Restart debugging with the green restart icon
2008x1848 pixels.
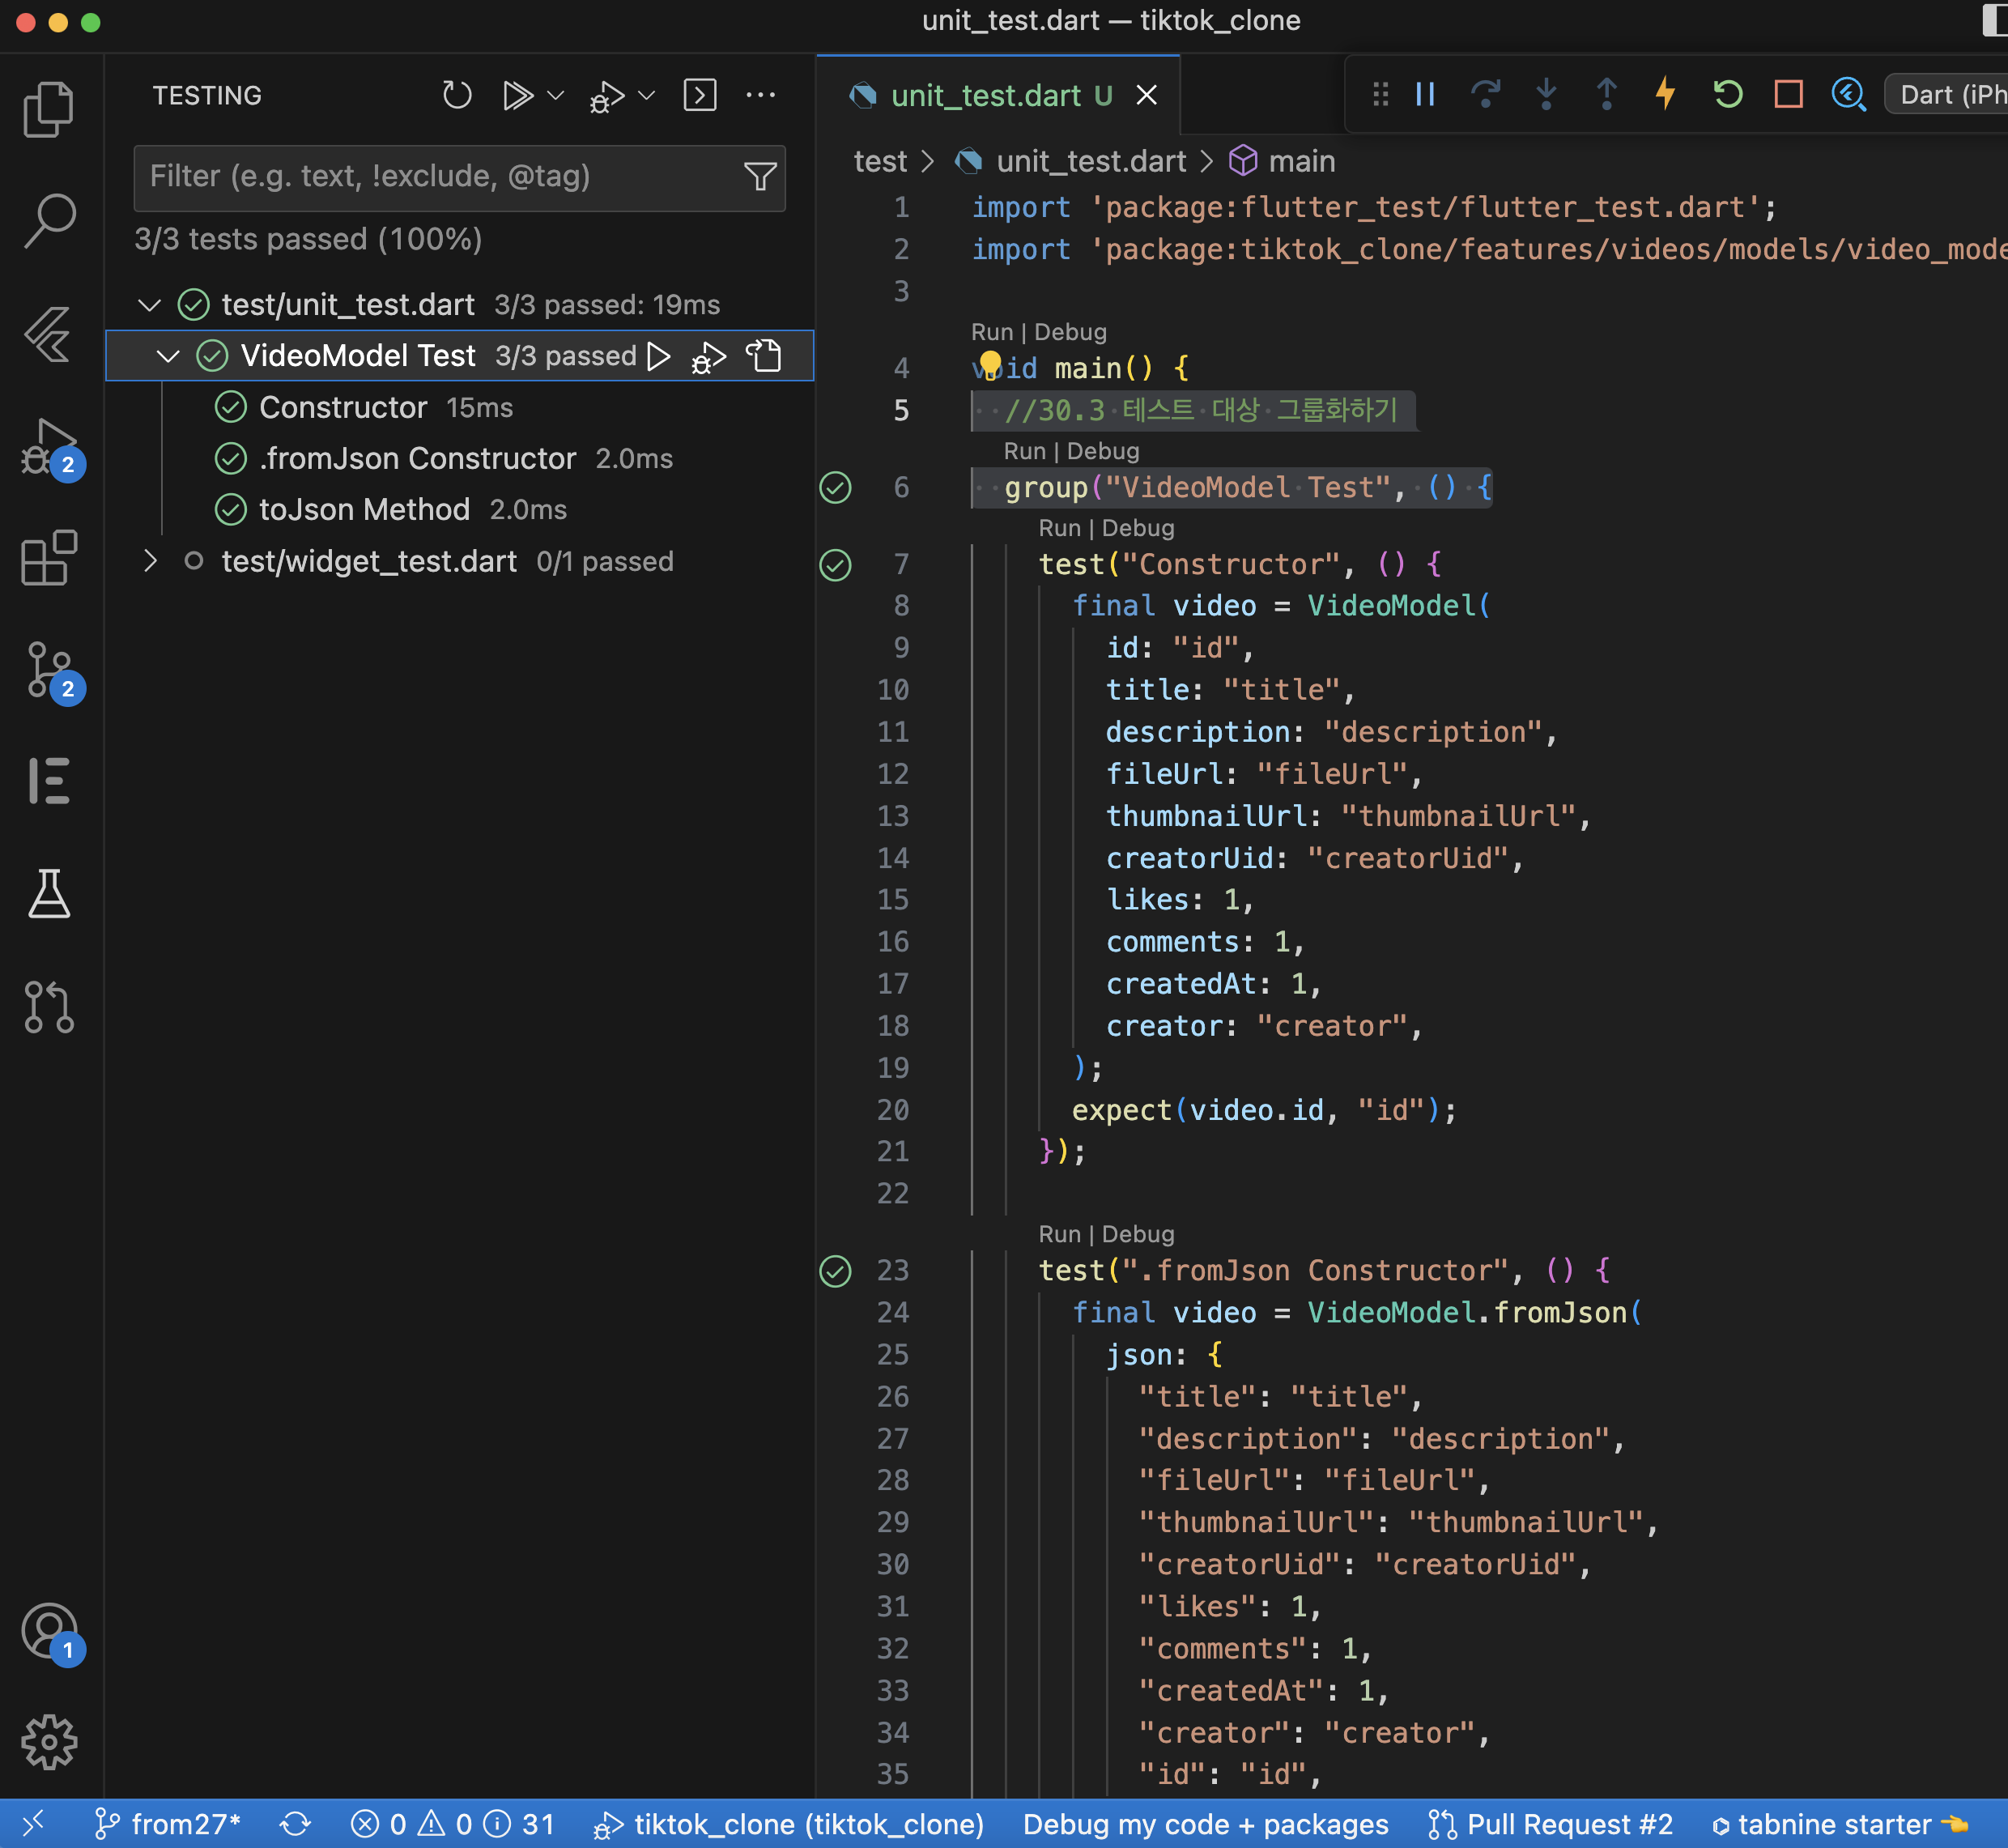tap(1727, 94)
